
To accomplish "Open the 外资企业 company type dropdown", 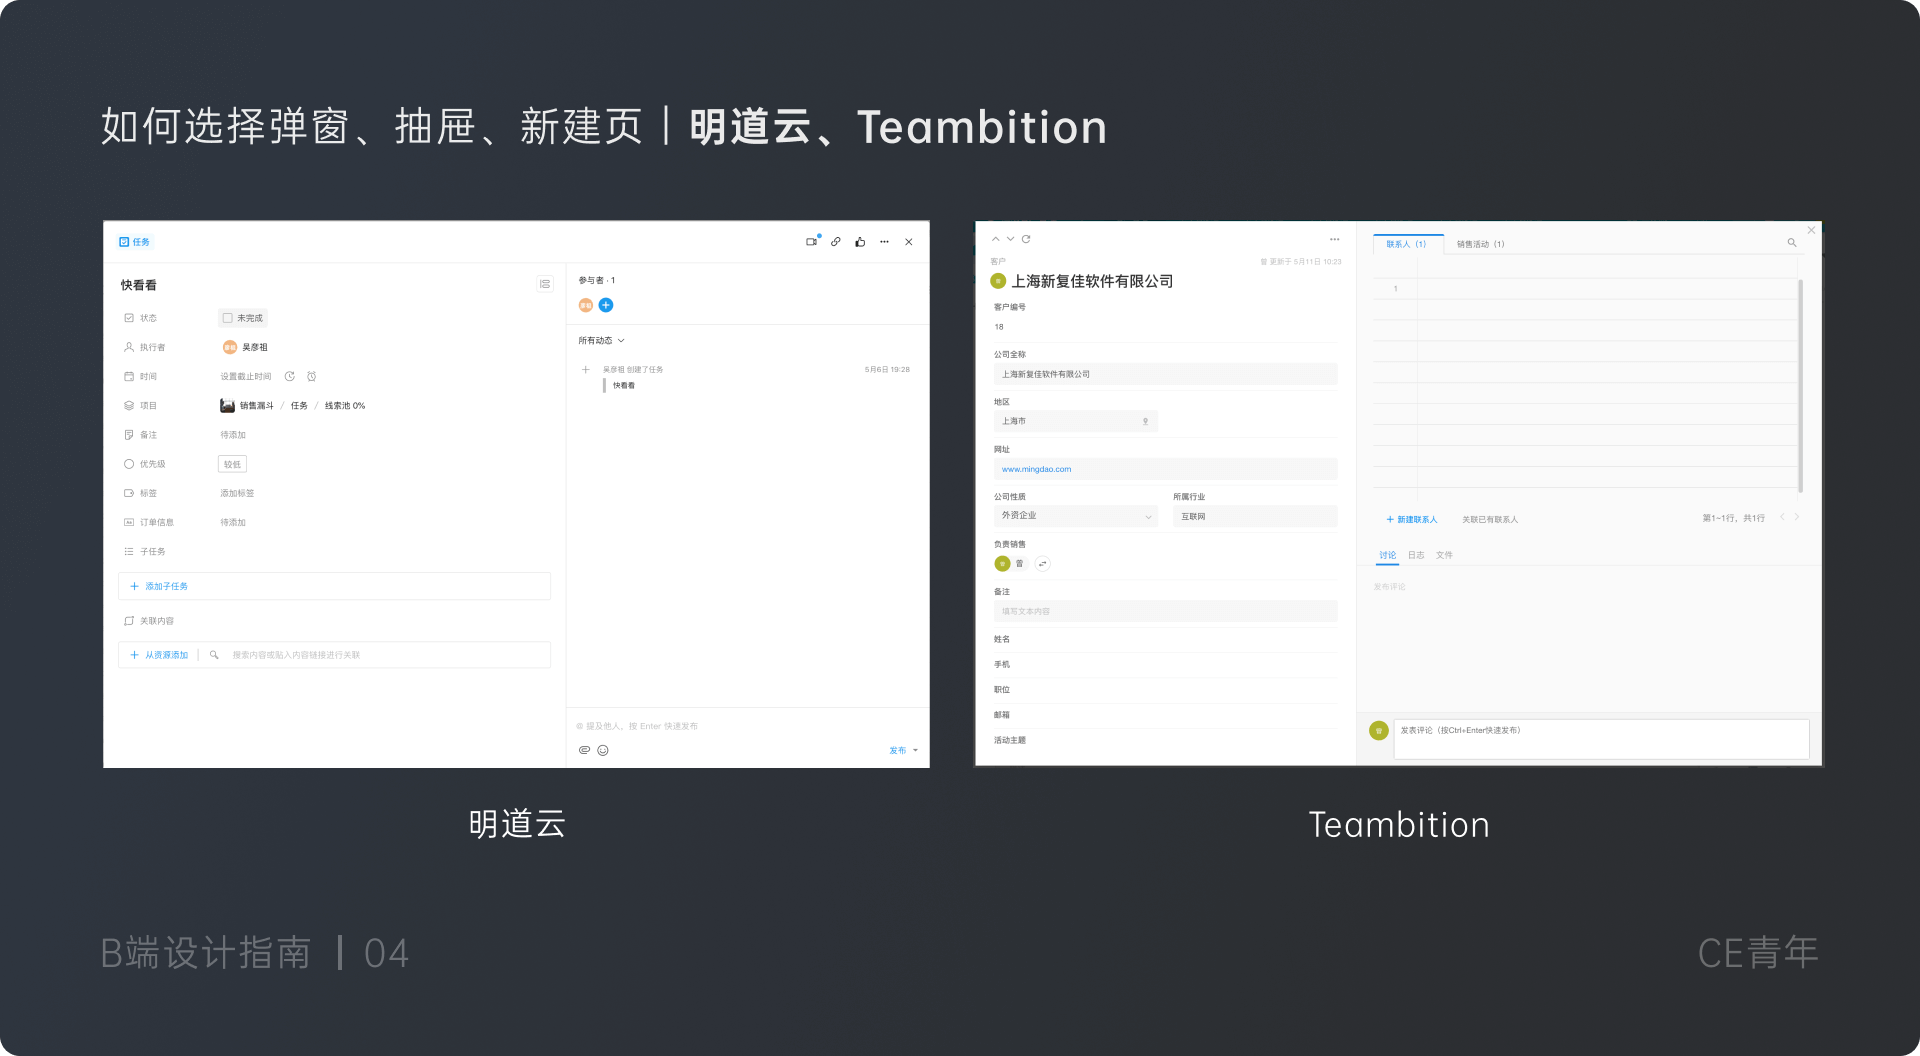I will tap(1076, 516).
